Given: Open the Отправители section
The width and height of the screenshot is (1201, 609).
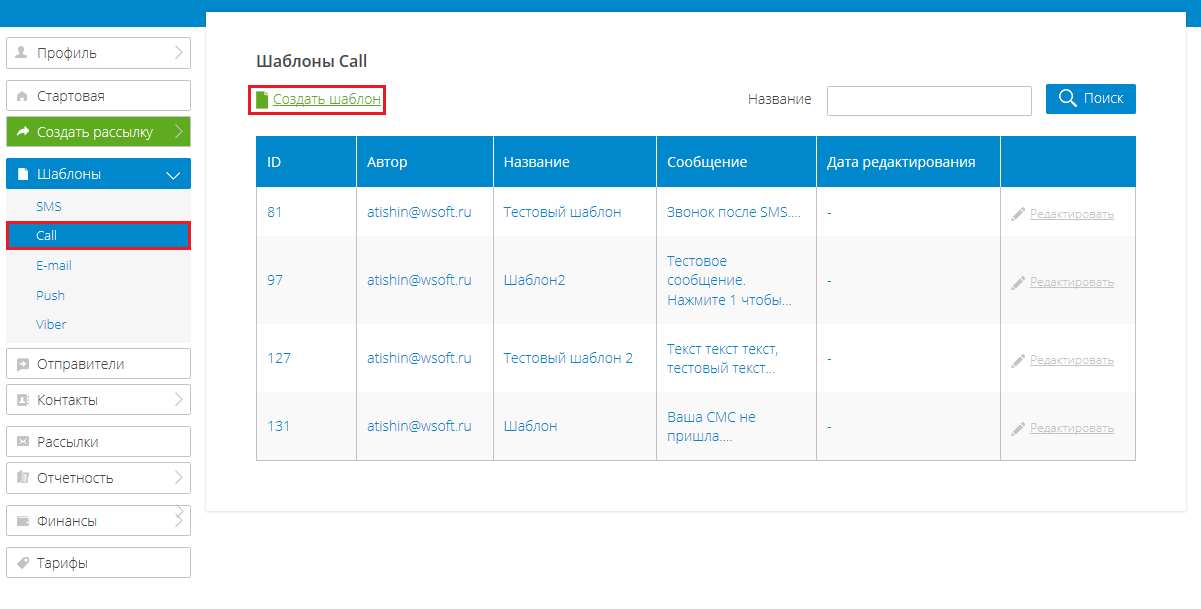Looking at the screenshot, I should click(x=98, y=364).
